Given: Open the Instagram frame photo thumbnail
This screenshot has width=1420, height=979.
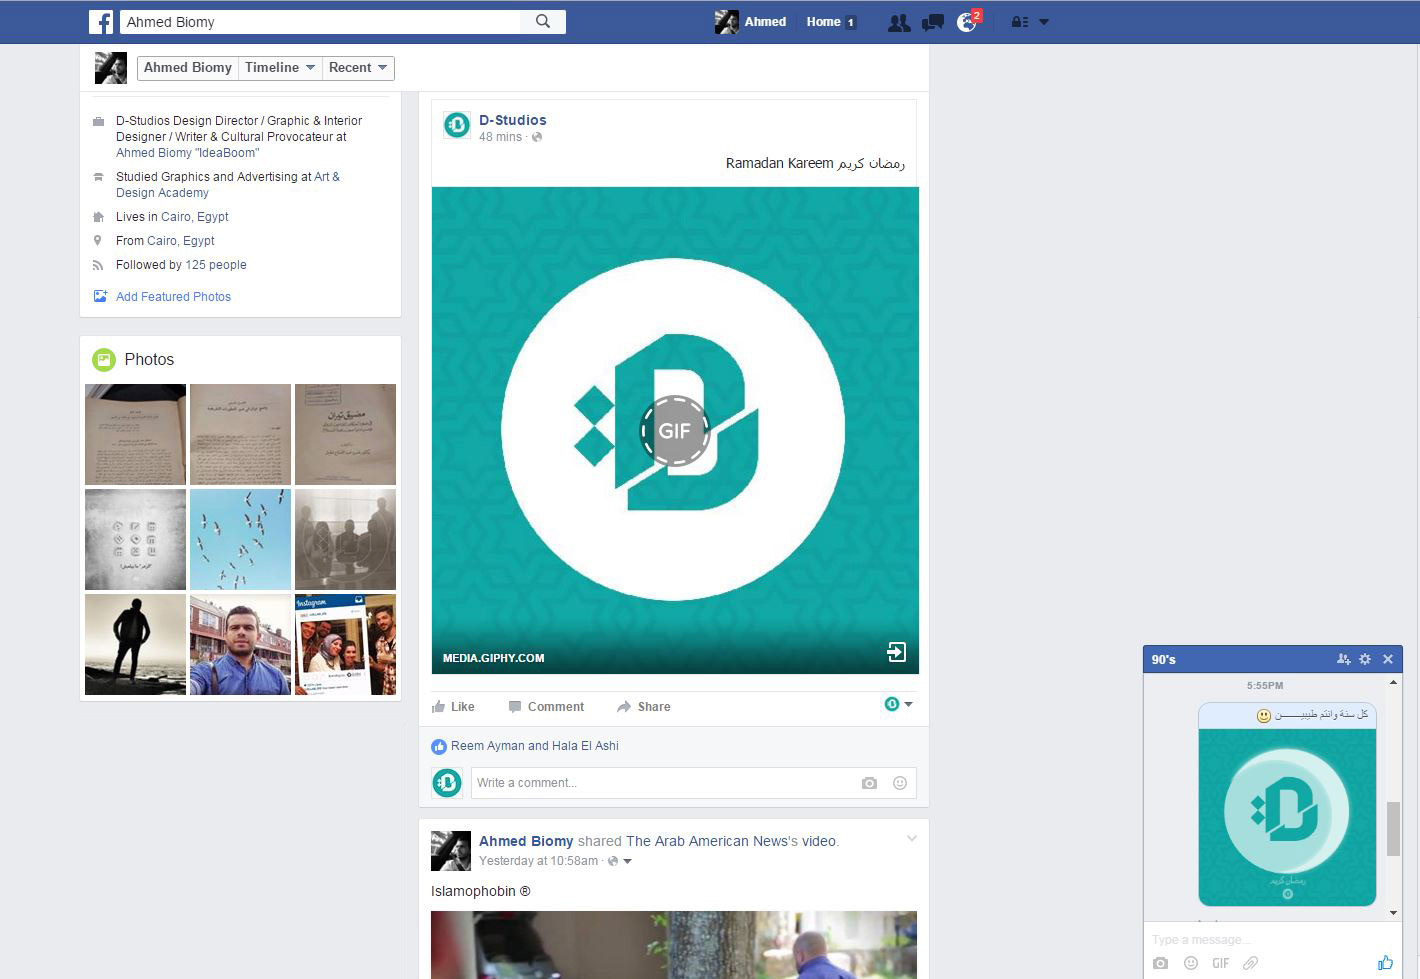Looking at the screenshot, I should point(345,644).
